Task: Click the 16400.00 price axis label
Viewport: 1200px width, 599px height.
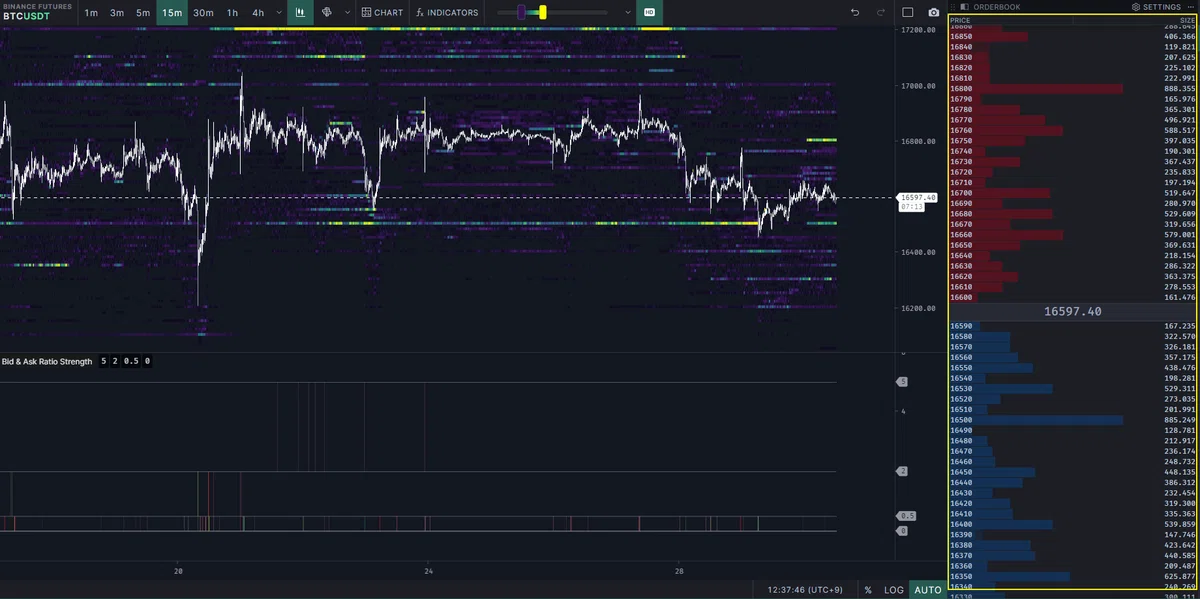Action: (918, 253)
